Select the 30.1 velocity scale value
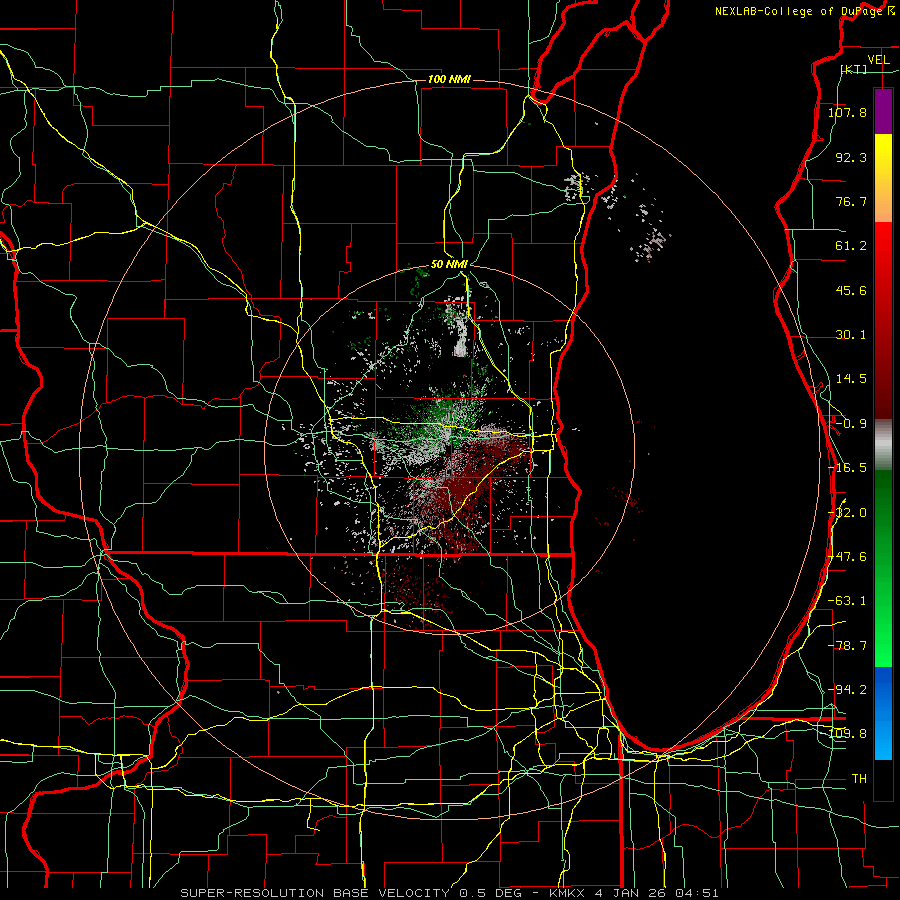The height and width of the screenshot is (900, 900). [x=851, y=335]
